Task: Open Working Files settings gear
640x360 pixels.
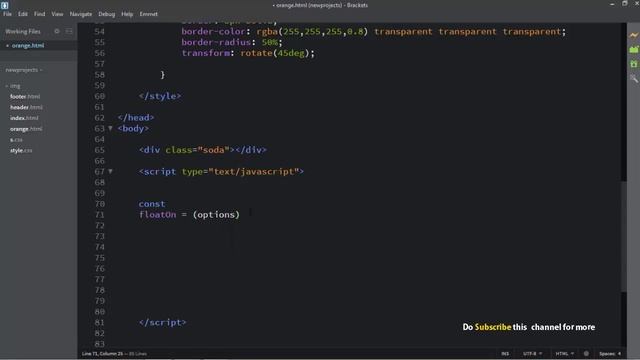Action: (57, 31)
